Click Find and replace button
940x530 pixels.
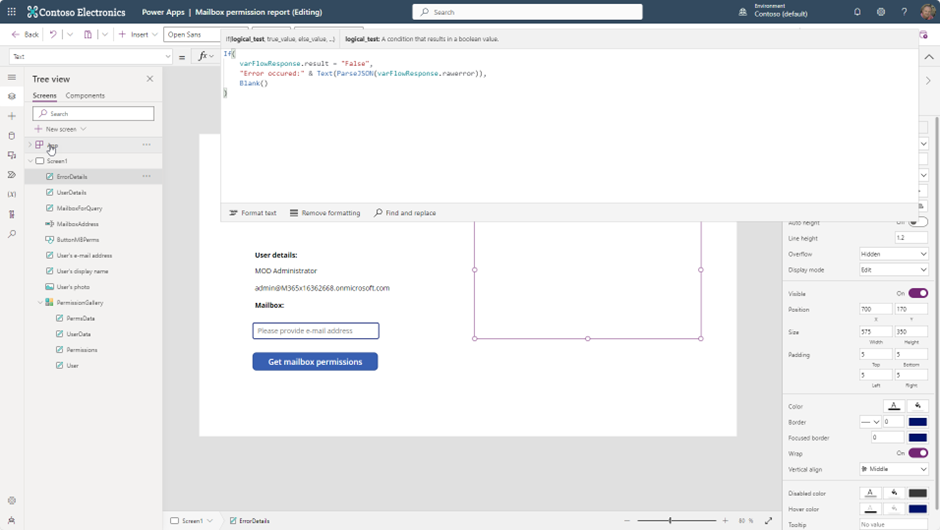tap(405, 213)
